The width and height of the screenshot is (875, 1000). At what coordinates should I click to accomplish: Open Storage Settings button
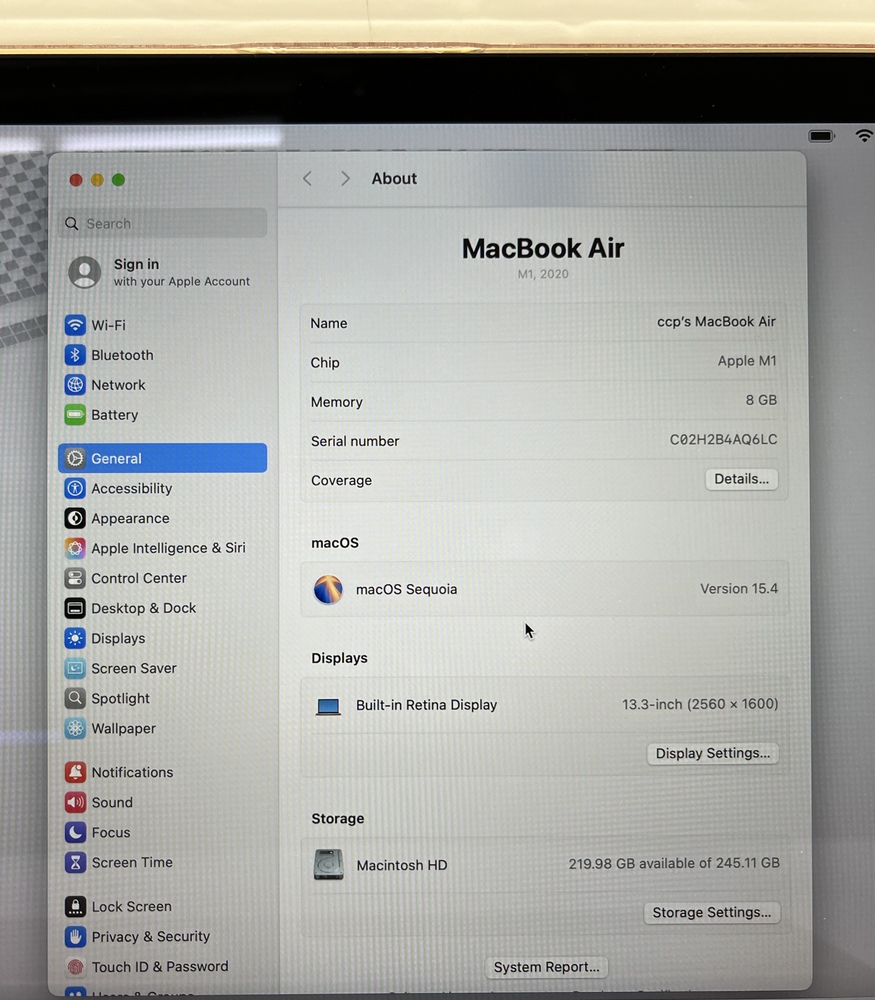pos(711,912)
